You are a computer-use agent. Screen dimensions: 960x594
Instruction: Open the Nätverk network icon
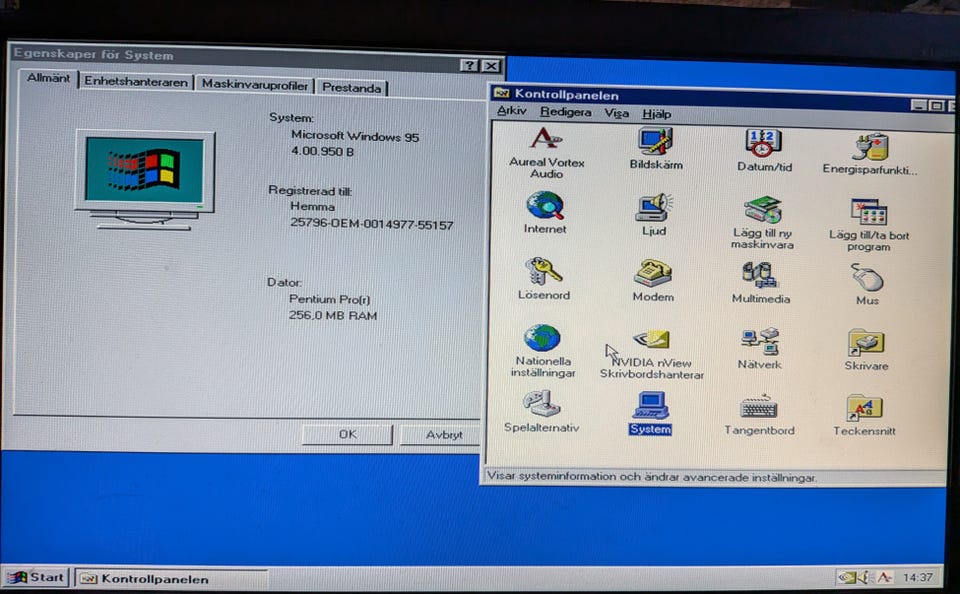[x=759, y=342]
